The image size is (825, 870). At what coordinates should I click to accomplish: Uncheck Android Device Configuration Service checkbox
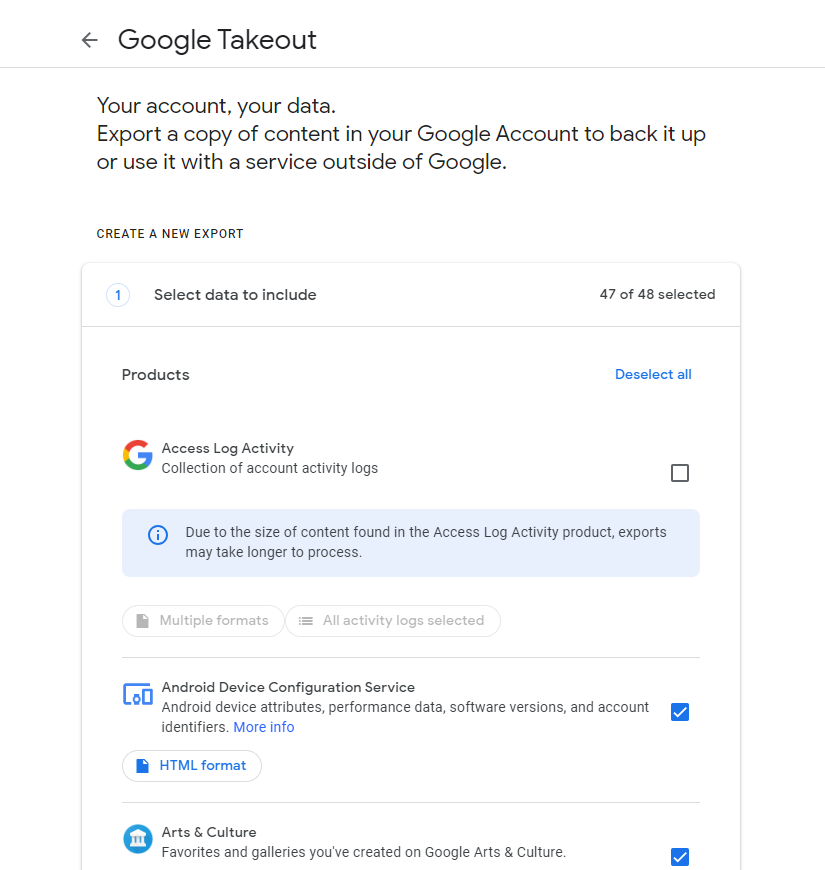tap(680, 712)
